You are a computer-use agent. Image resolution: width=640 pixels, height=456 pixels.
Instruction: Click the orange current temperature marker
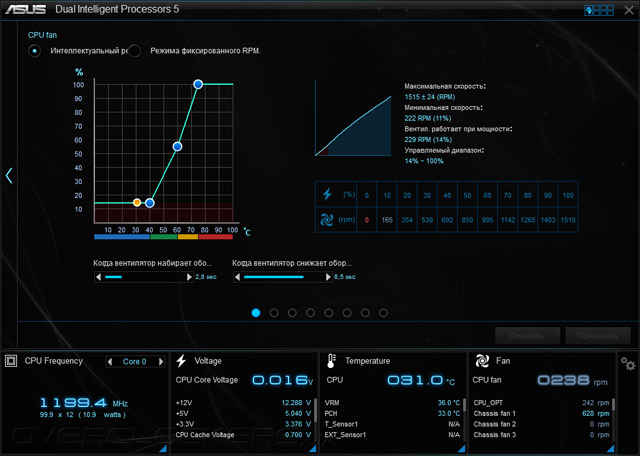point(137,202)
